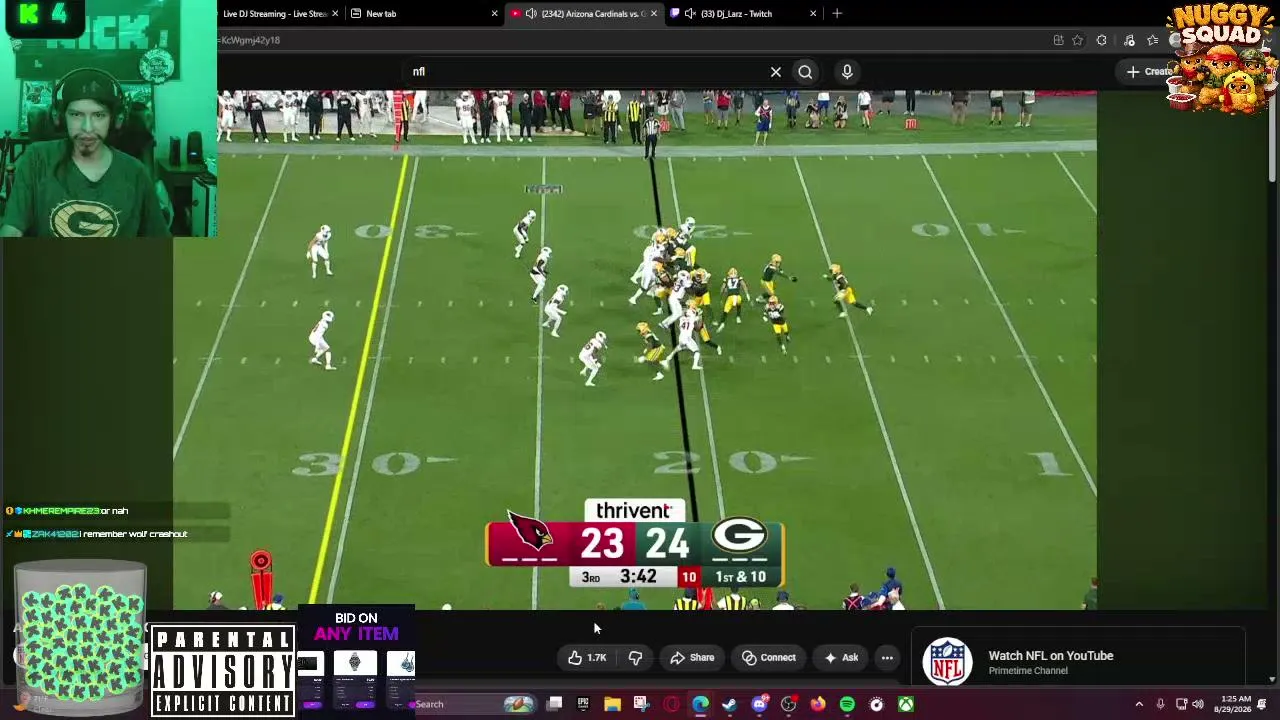Mute the Arizona Cardinals tab audio
The height and width of the screenshot is (720, 1280).
(531, 14)
